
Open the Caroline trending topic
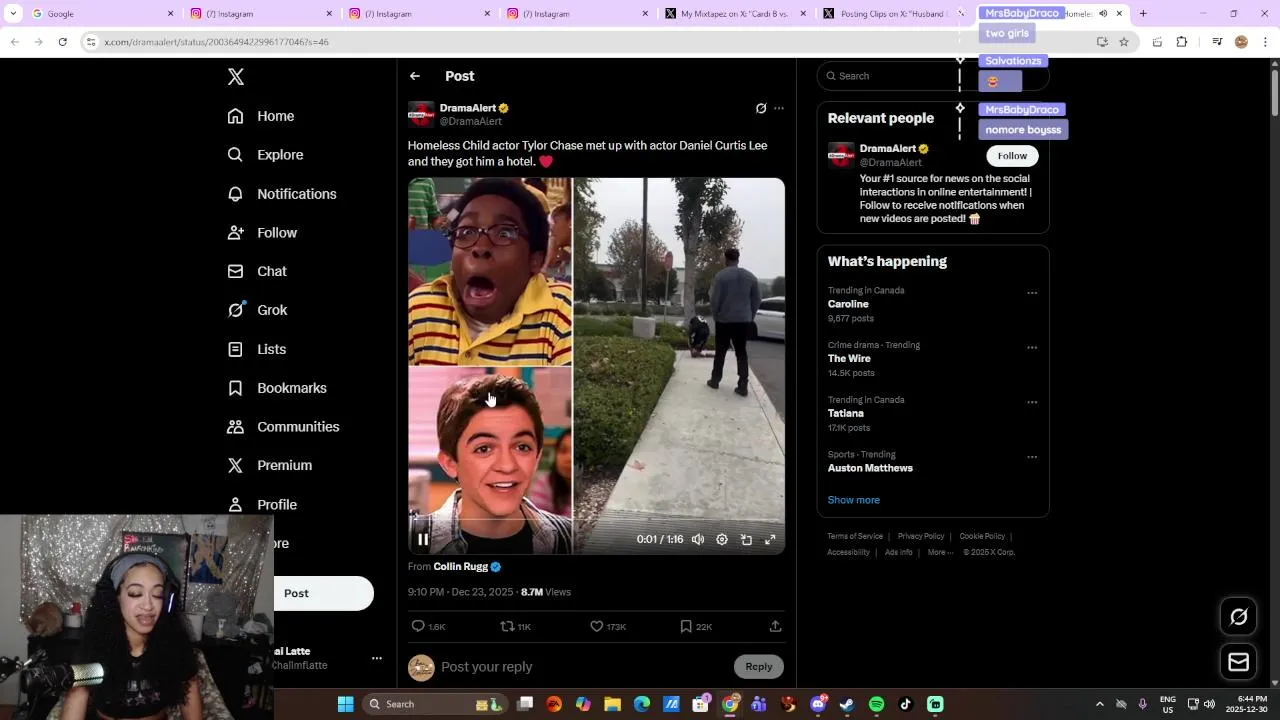848,304
